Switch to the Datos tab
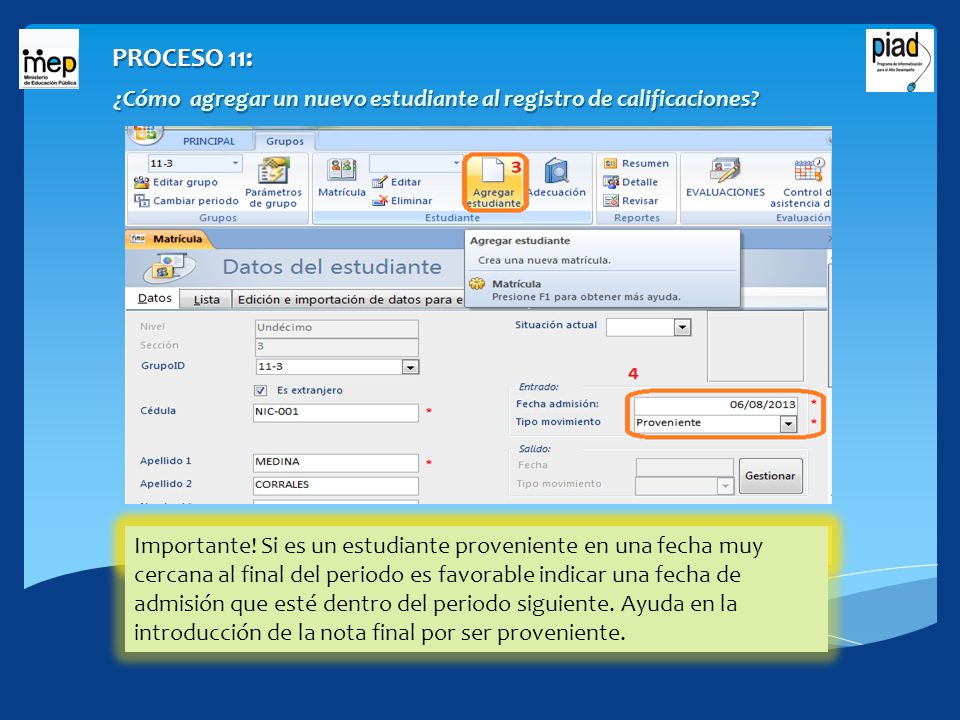This screenshot has width=960, height=720. (x=154, y=298)
